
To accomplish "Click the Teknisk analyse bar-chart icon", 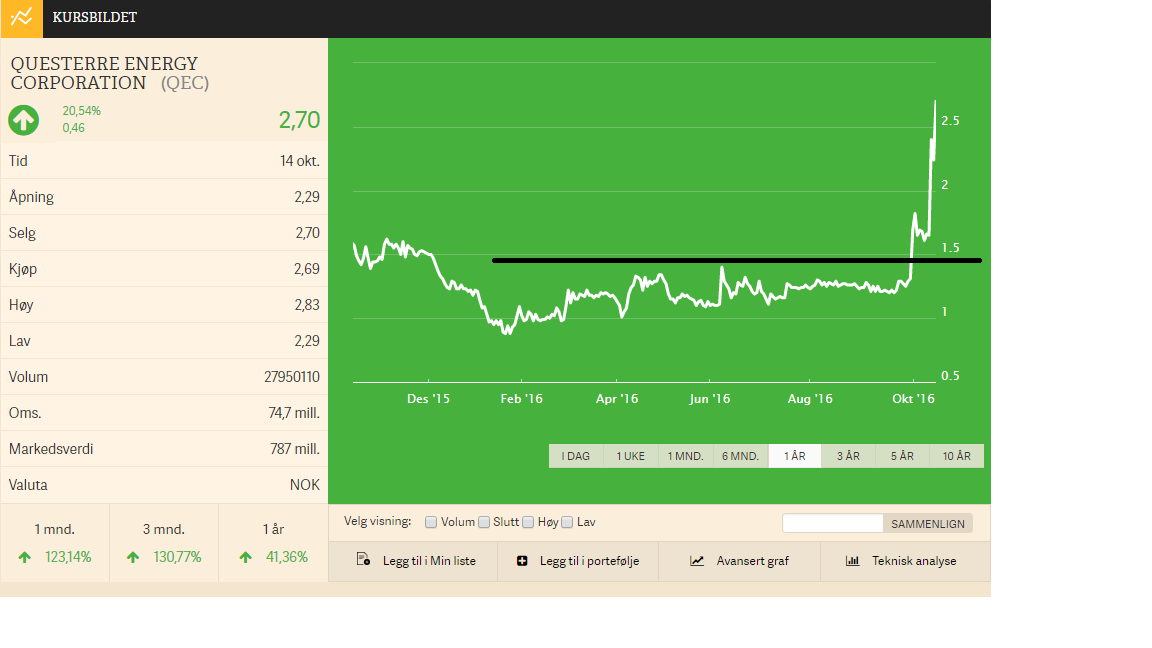I will coord(852,561).
